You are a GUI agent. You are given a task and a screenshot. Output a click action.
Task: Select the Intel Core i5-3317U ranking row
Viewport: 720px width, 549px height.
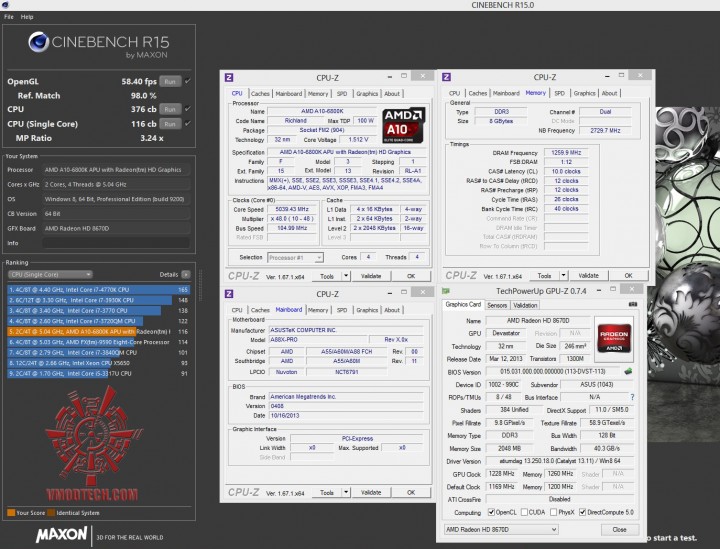click(x=99, y=374)
